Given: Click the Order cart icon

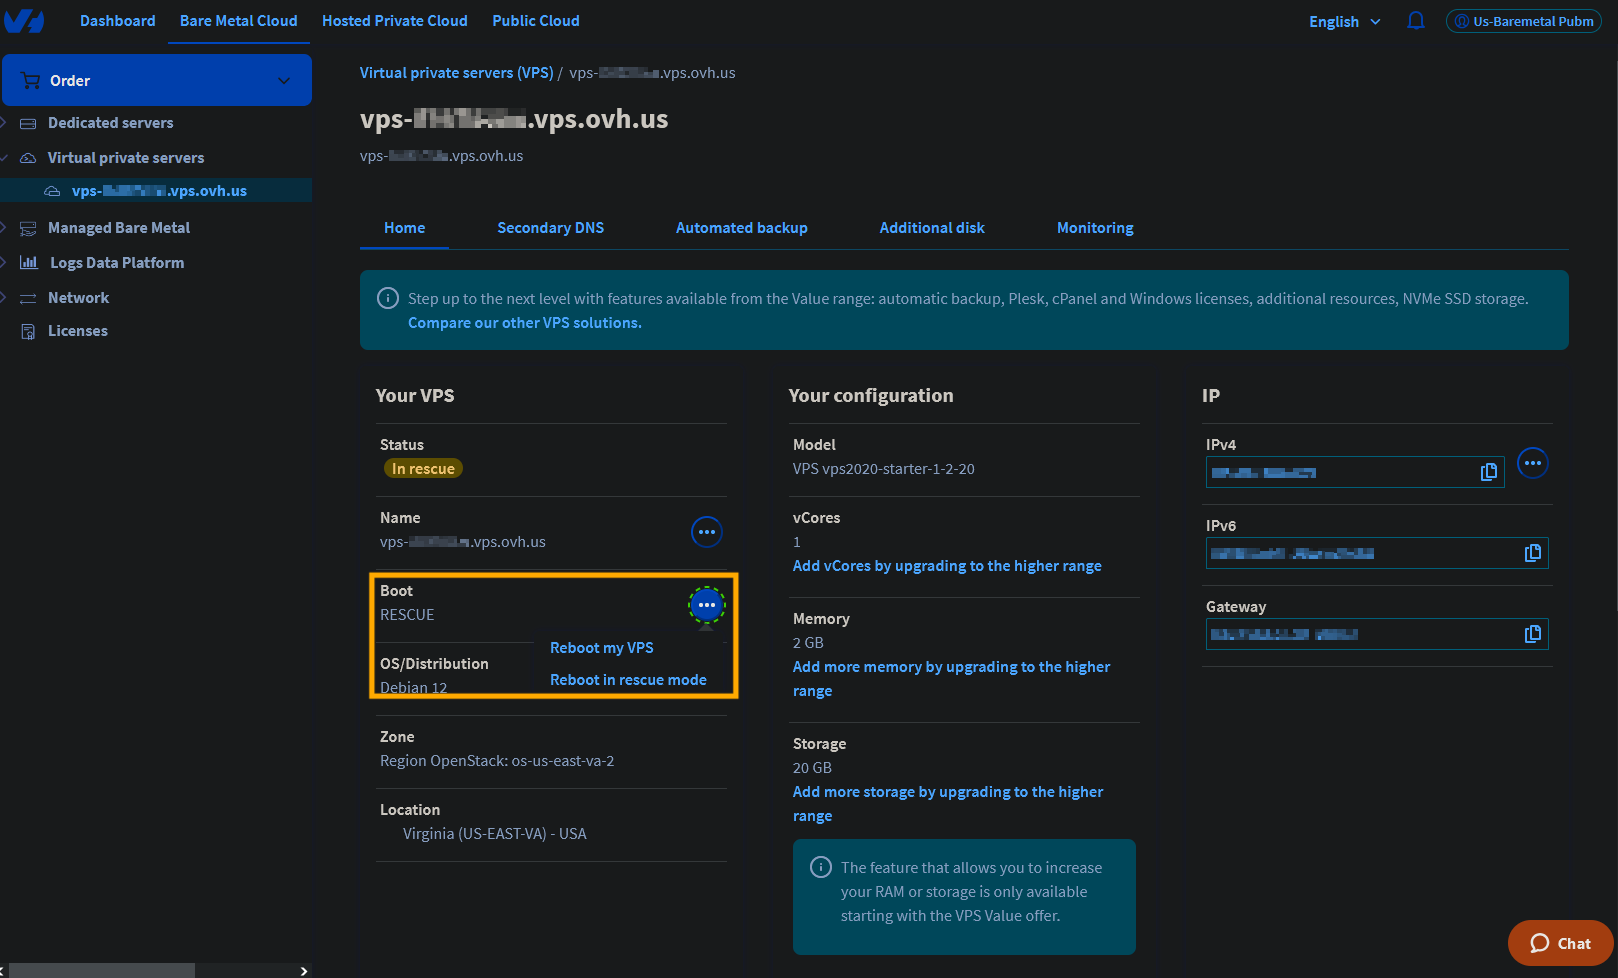Looking at the screenshot, I should click(30, 81).
